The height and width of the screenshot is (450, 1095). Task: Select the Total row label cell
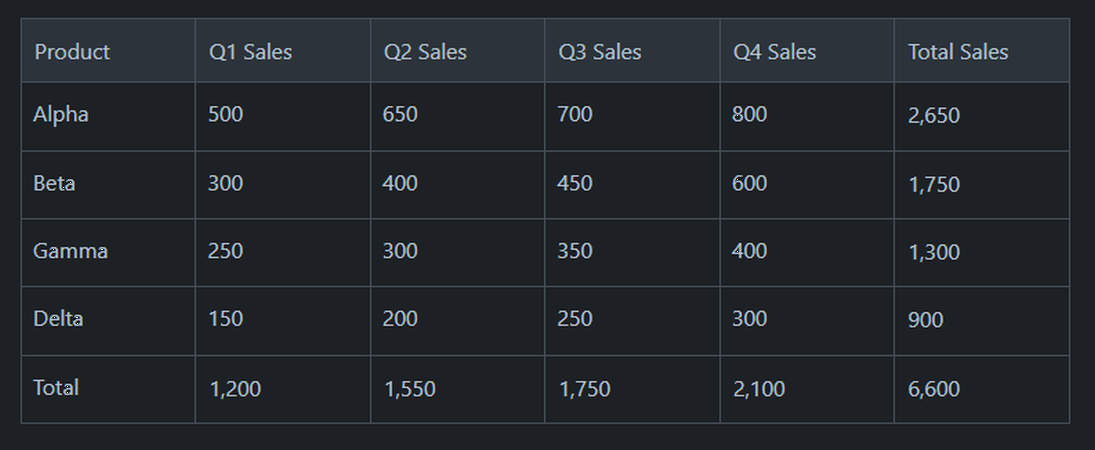coord(56,388)
